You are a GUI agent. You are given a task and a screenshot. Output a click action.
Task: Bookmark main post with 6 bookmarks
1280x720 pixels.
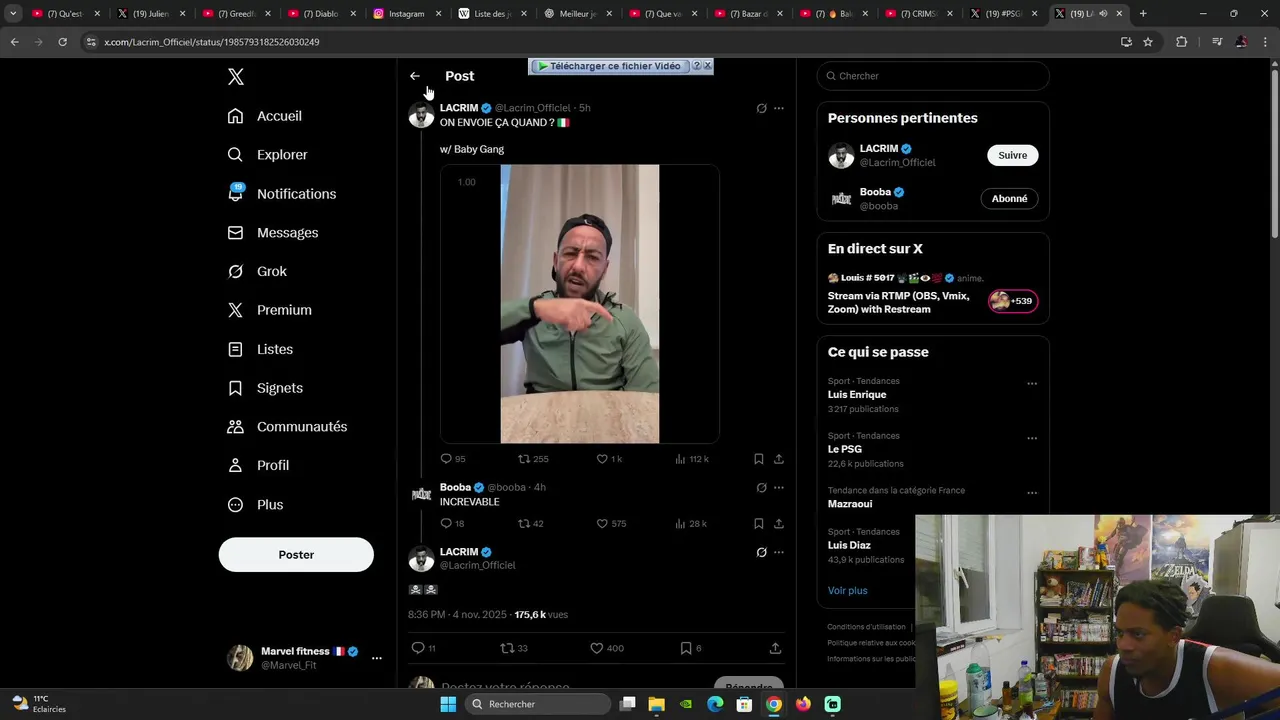(x=690, y=648)
